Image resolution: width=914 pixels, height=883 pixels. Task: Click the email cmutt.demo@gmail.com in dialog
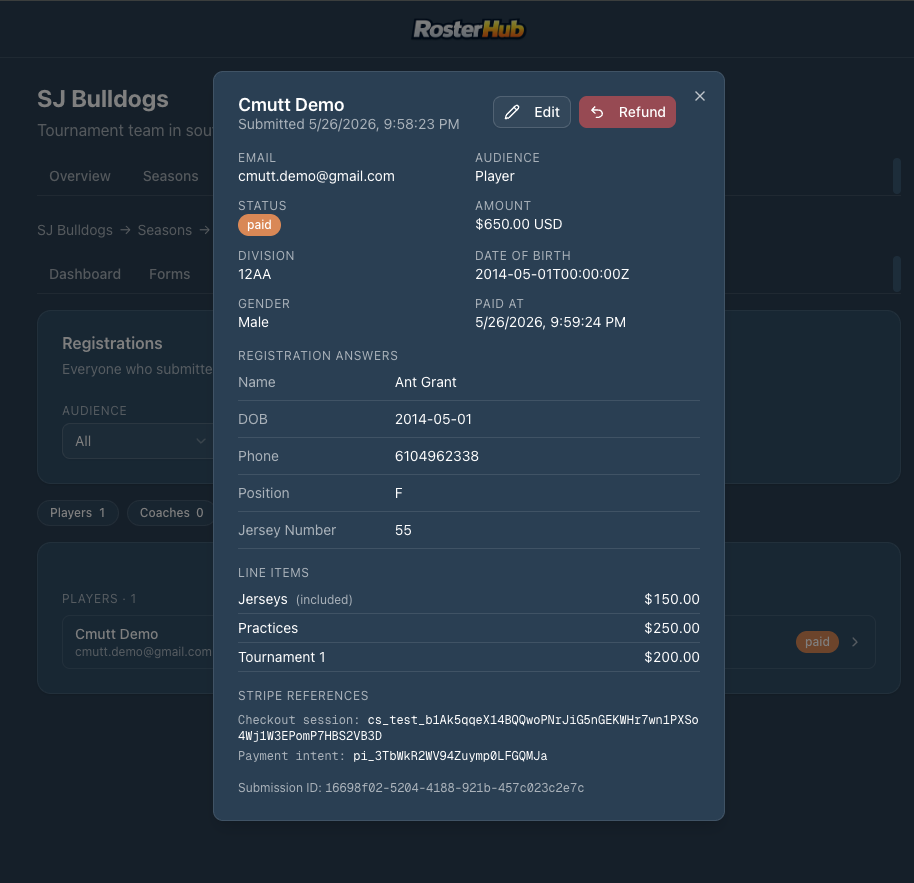click(316, 176)
